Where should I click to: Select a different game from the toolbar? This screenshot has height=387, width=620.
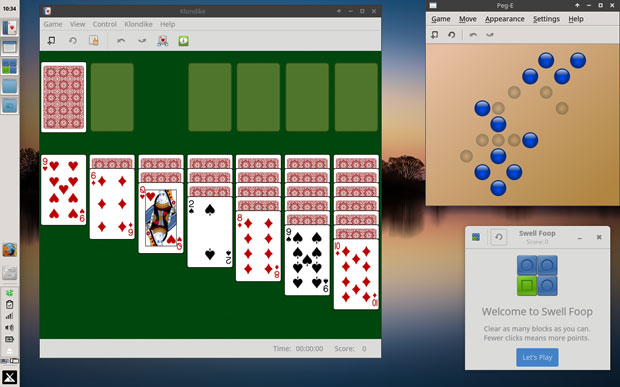click(94, 41)
